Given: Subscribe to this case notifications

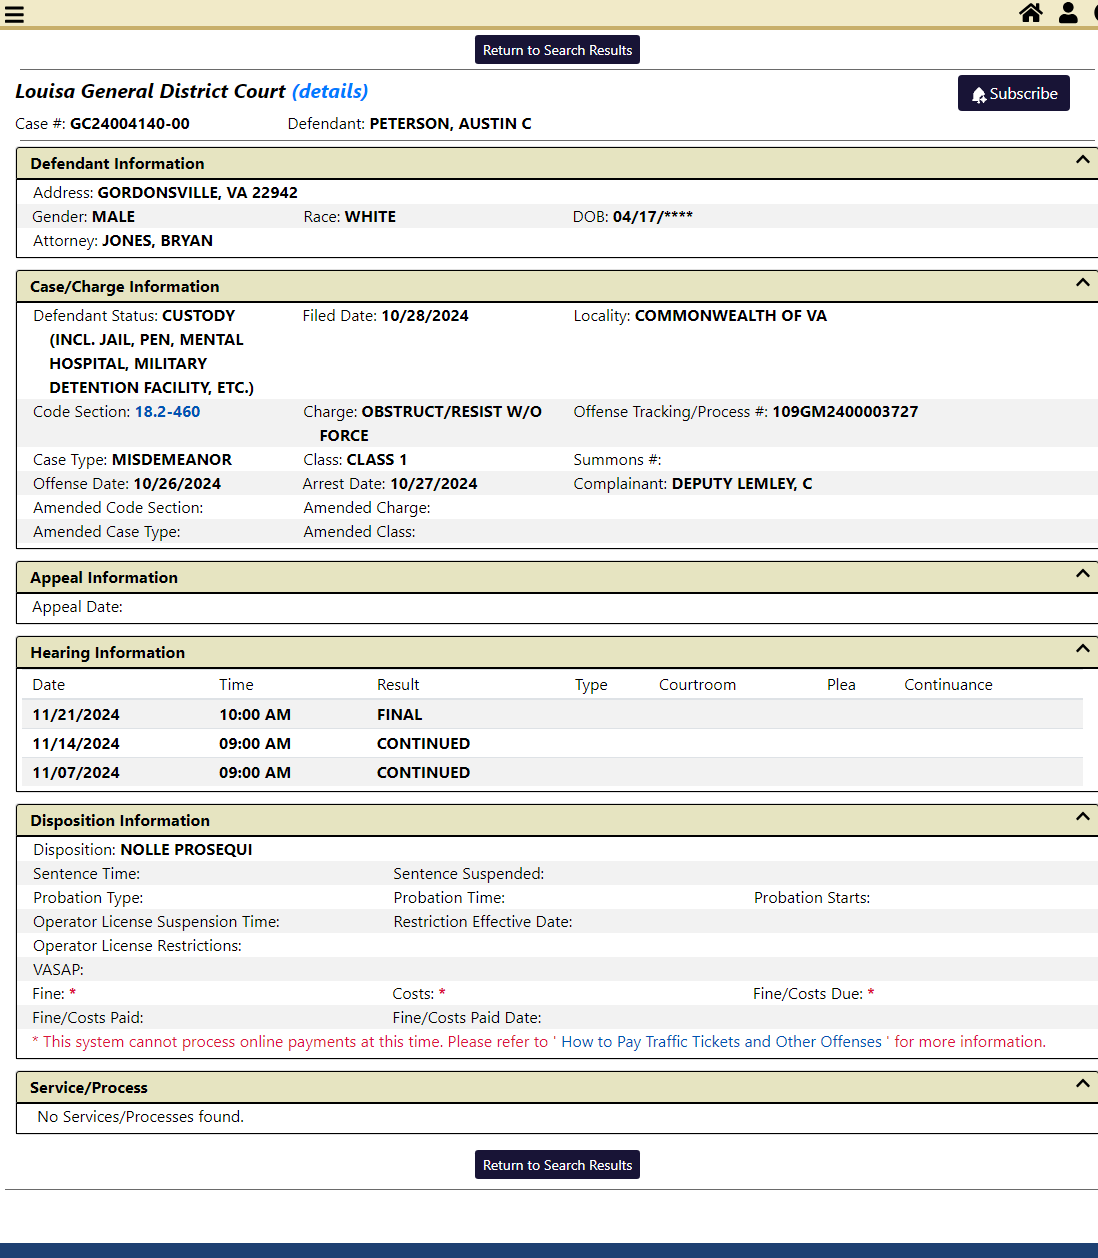Looking at the screenshot, I should [x=1014, y=93].
